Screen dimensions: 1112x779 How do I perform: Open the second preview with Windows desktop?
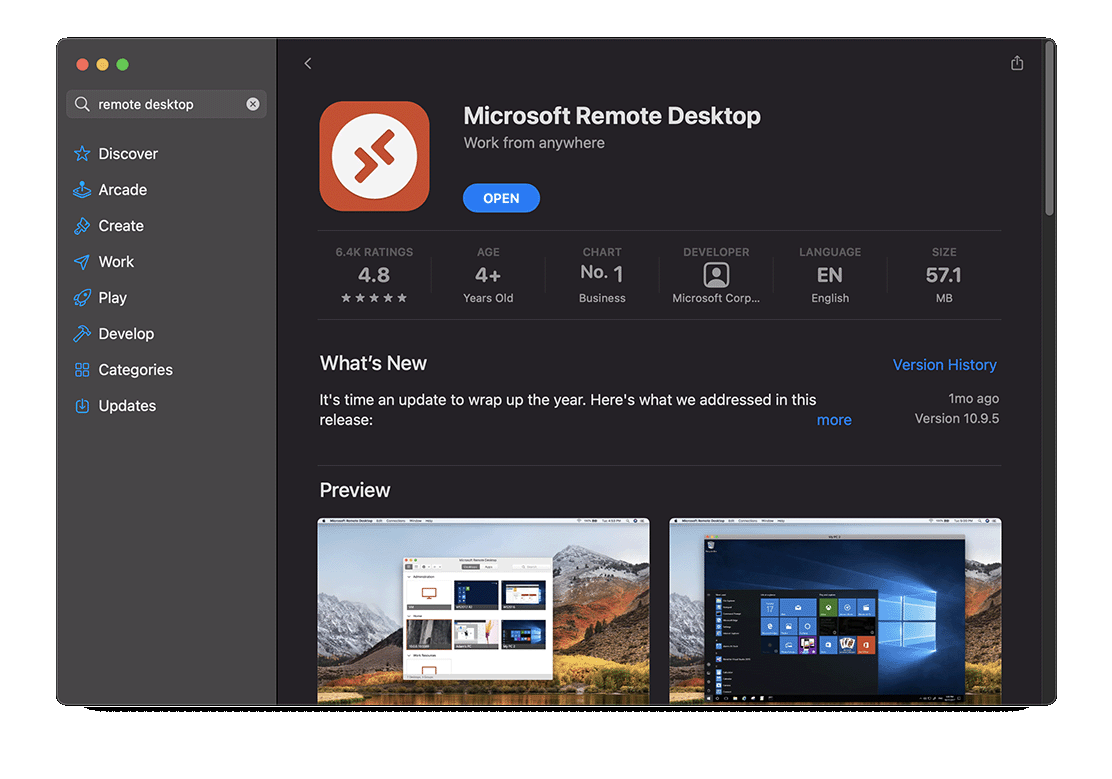[835, 611]
